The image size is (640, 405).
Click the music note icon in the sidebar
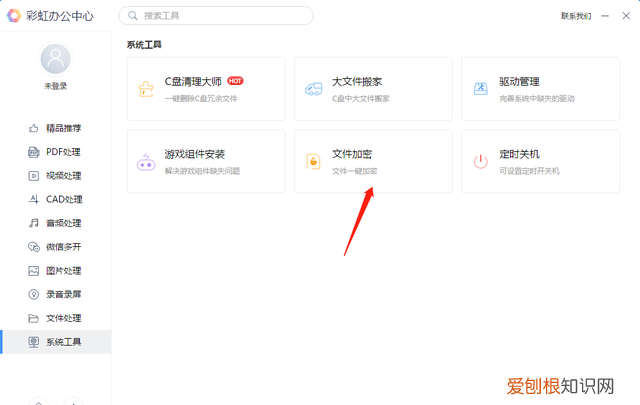(33, 223)
